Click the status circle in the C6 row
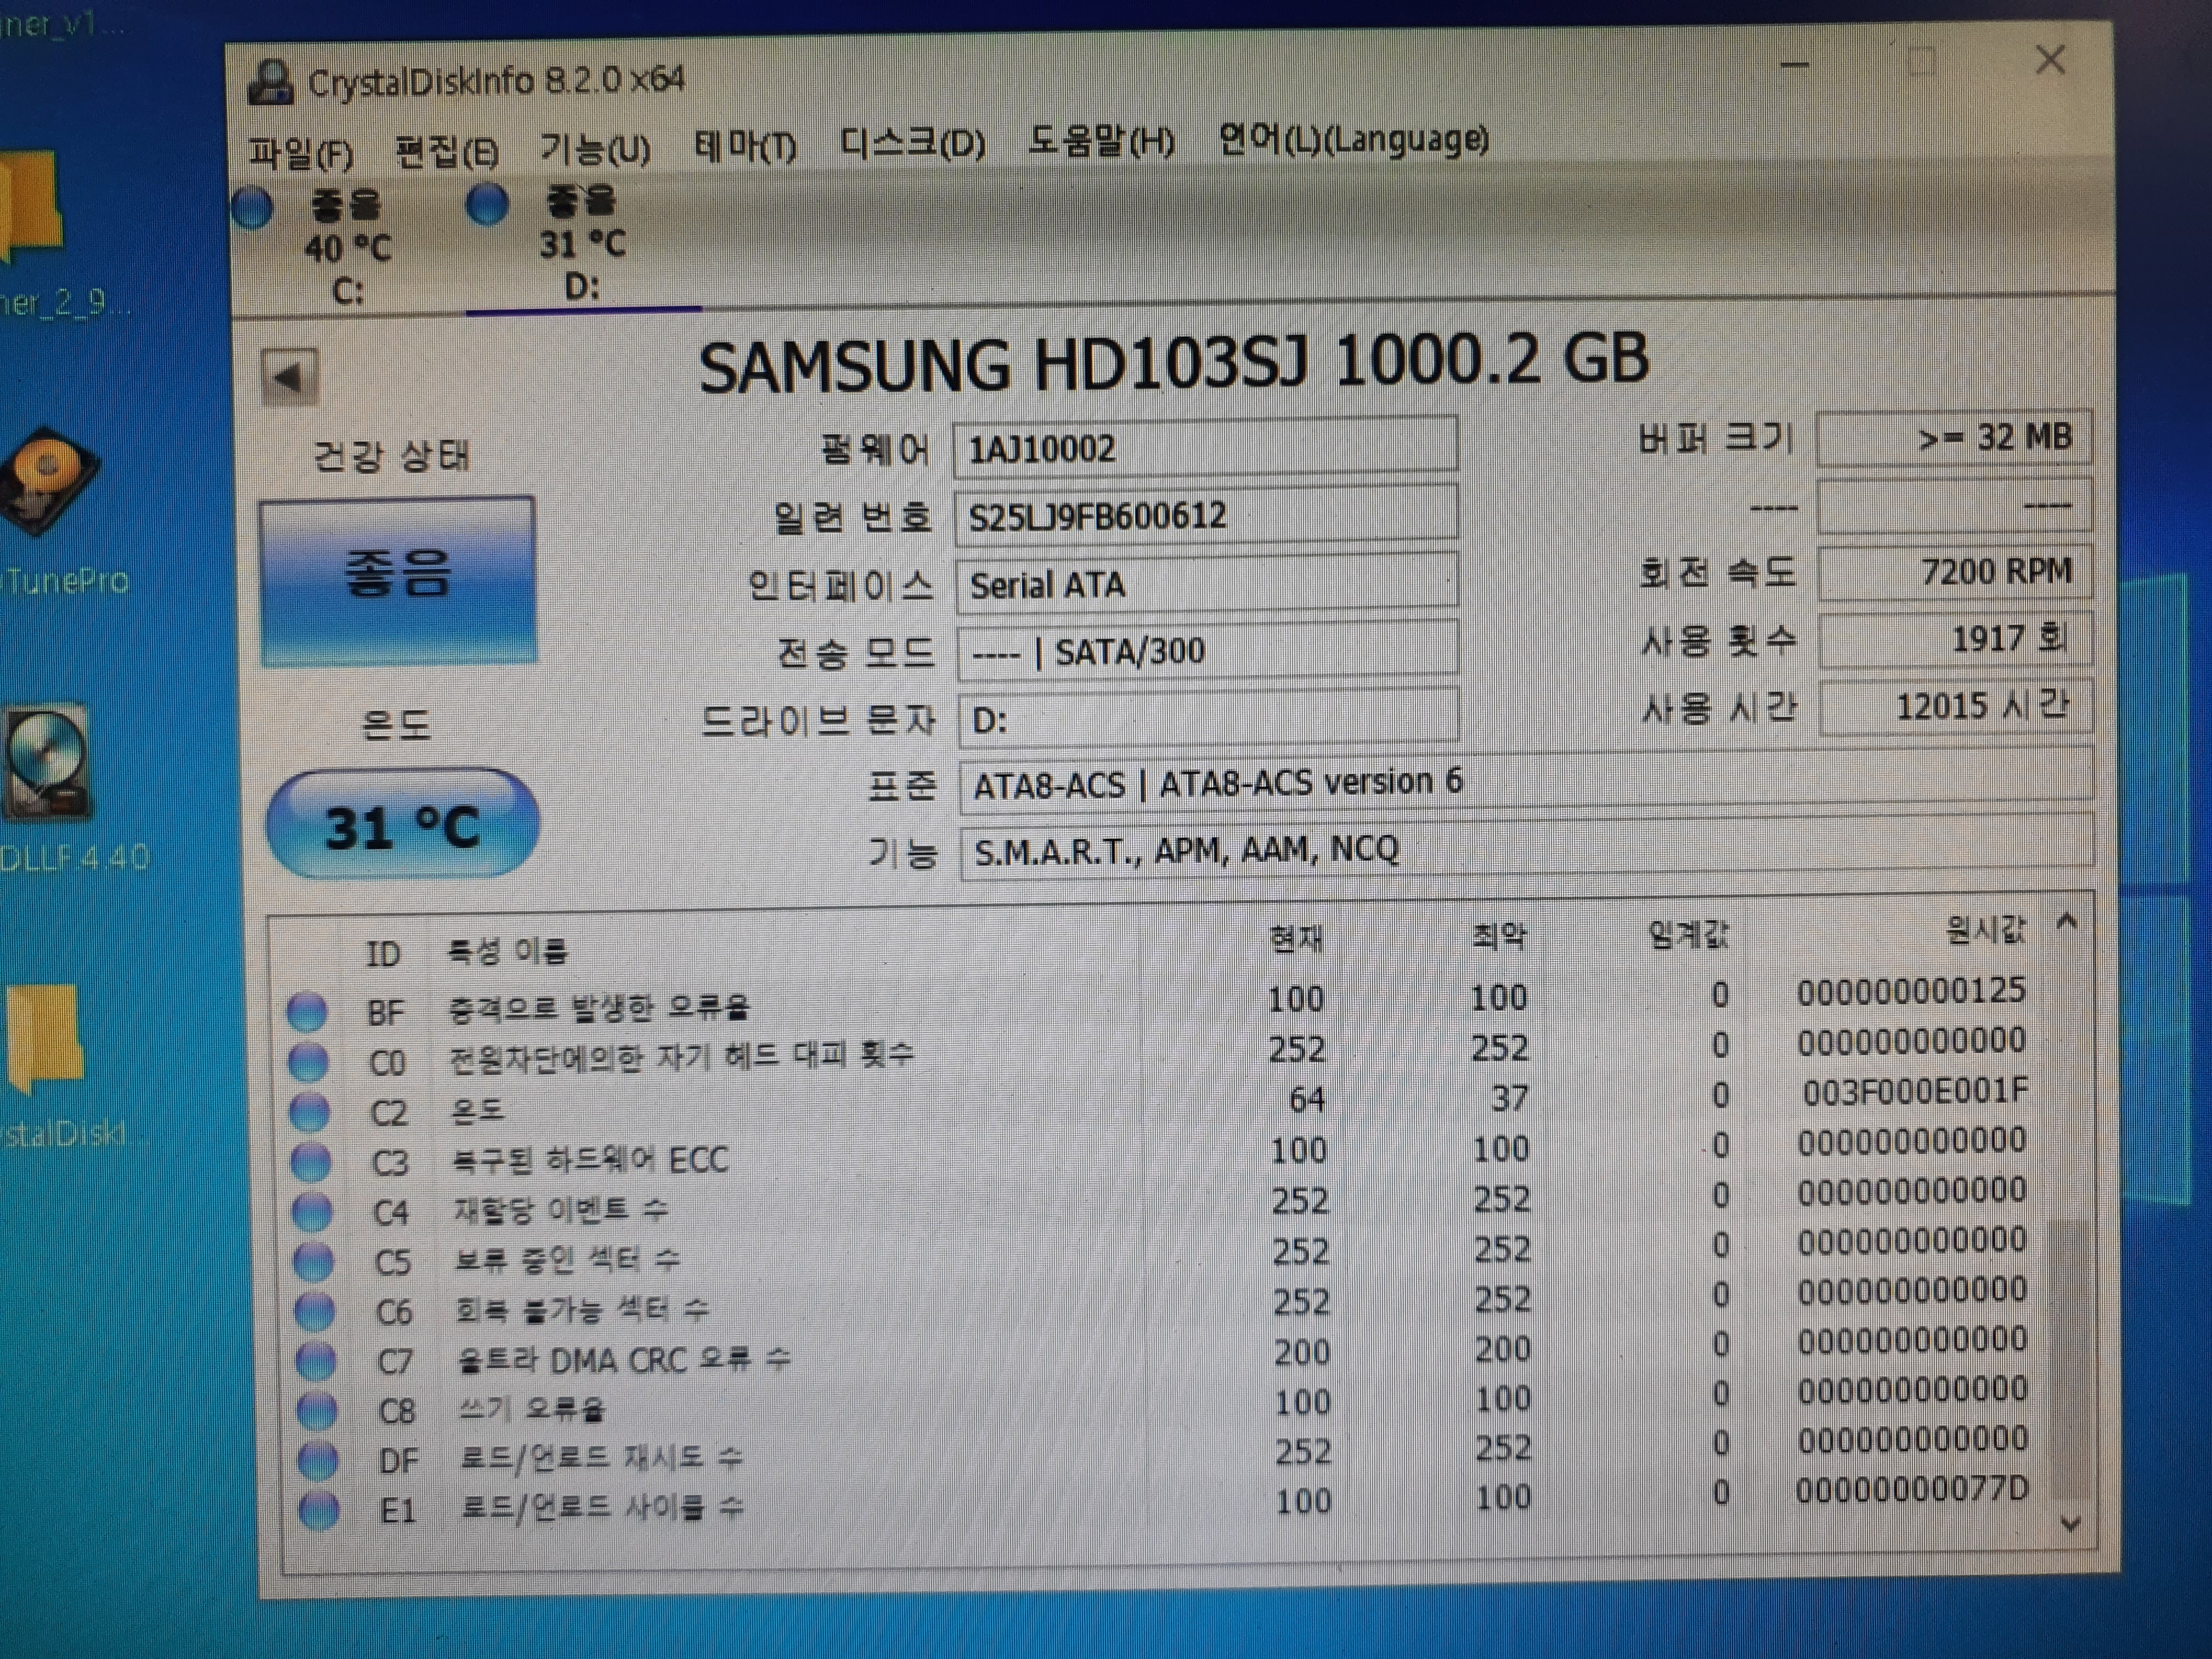 (x=314, y=1311)
